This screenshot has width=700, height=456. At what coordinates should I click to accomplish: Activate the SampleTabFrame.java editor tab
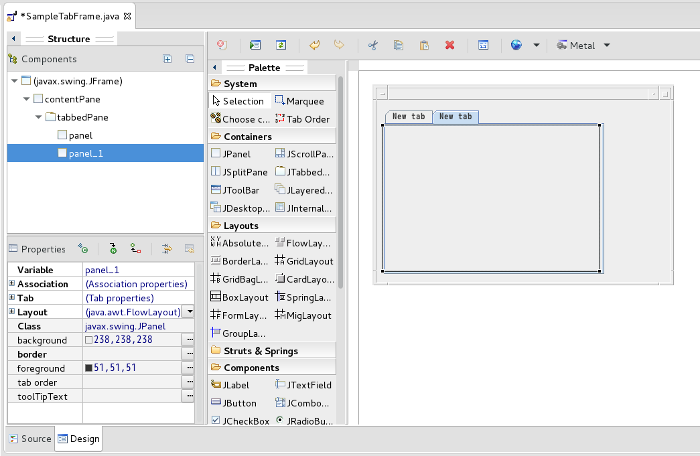[69, 17]
